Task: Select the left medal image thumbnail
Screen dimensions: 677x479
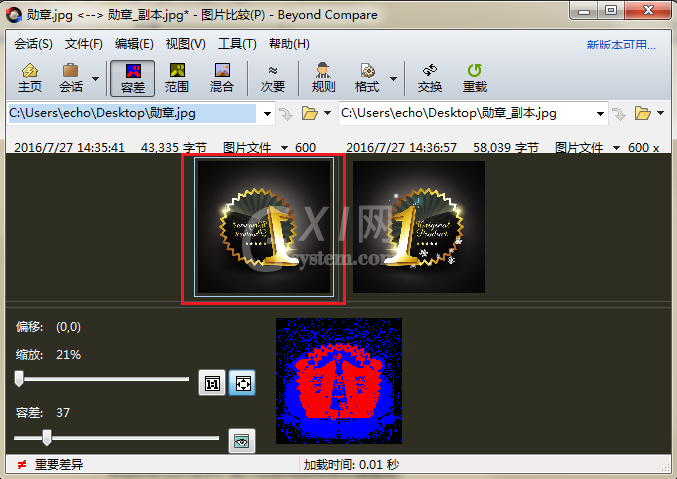Action: [x=264, y=227]
